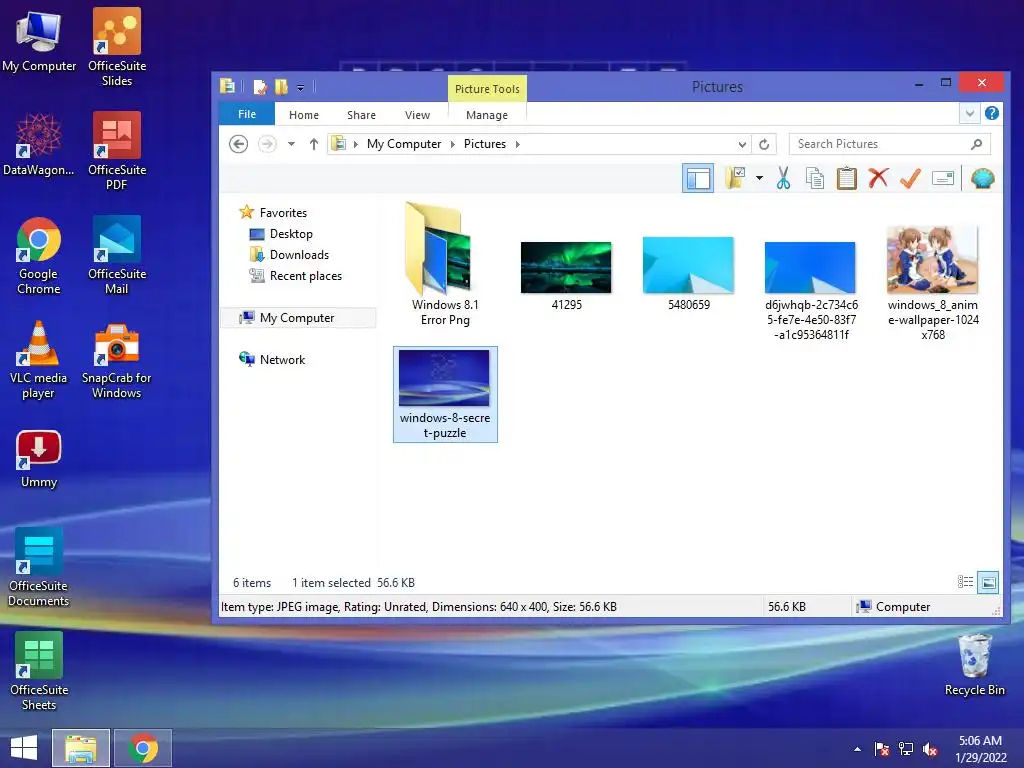Image resolution: width=1024 pixels, height=768 pixels.
Task: Click the '56.6 KB' status bar size cell
Action: (787, 607)
